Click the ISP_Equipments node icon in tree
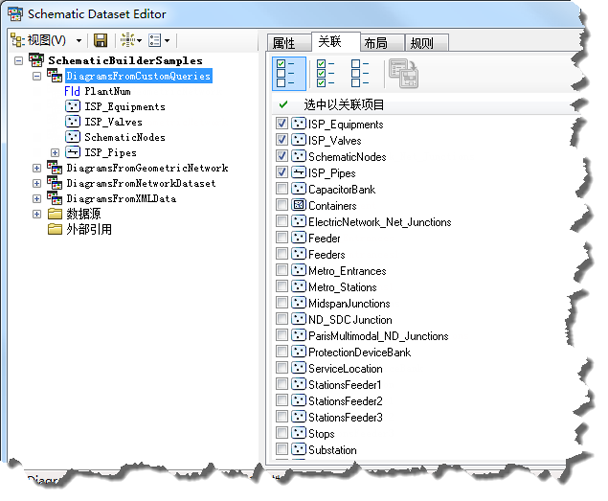 (x=73, y=106)
